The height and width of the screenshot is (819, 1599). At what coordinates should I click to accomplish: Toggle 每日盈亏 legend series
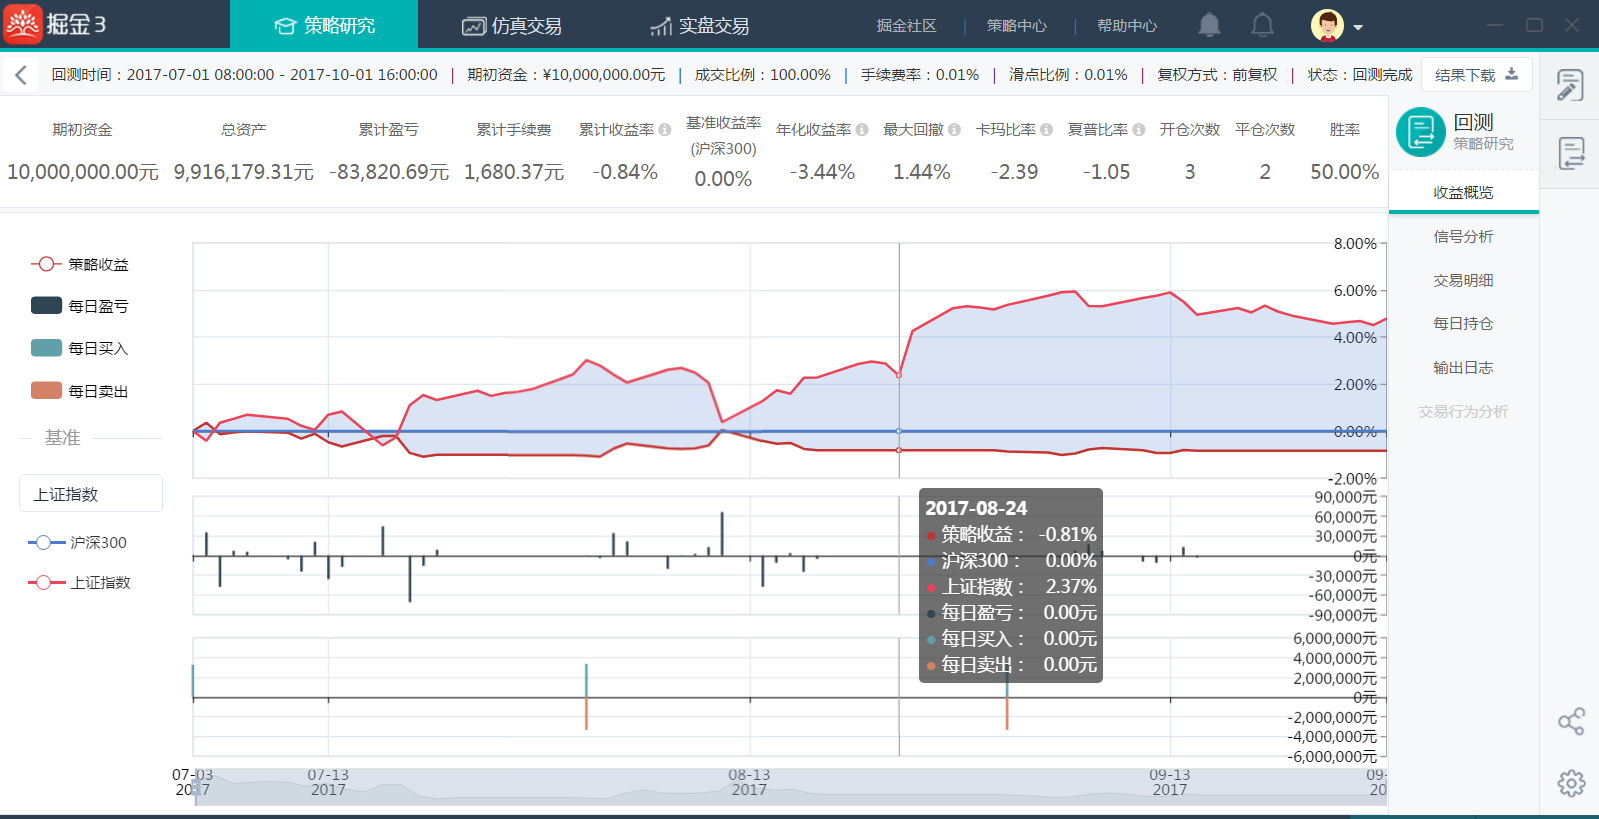pos(80,306)
